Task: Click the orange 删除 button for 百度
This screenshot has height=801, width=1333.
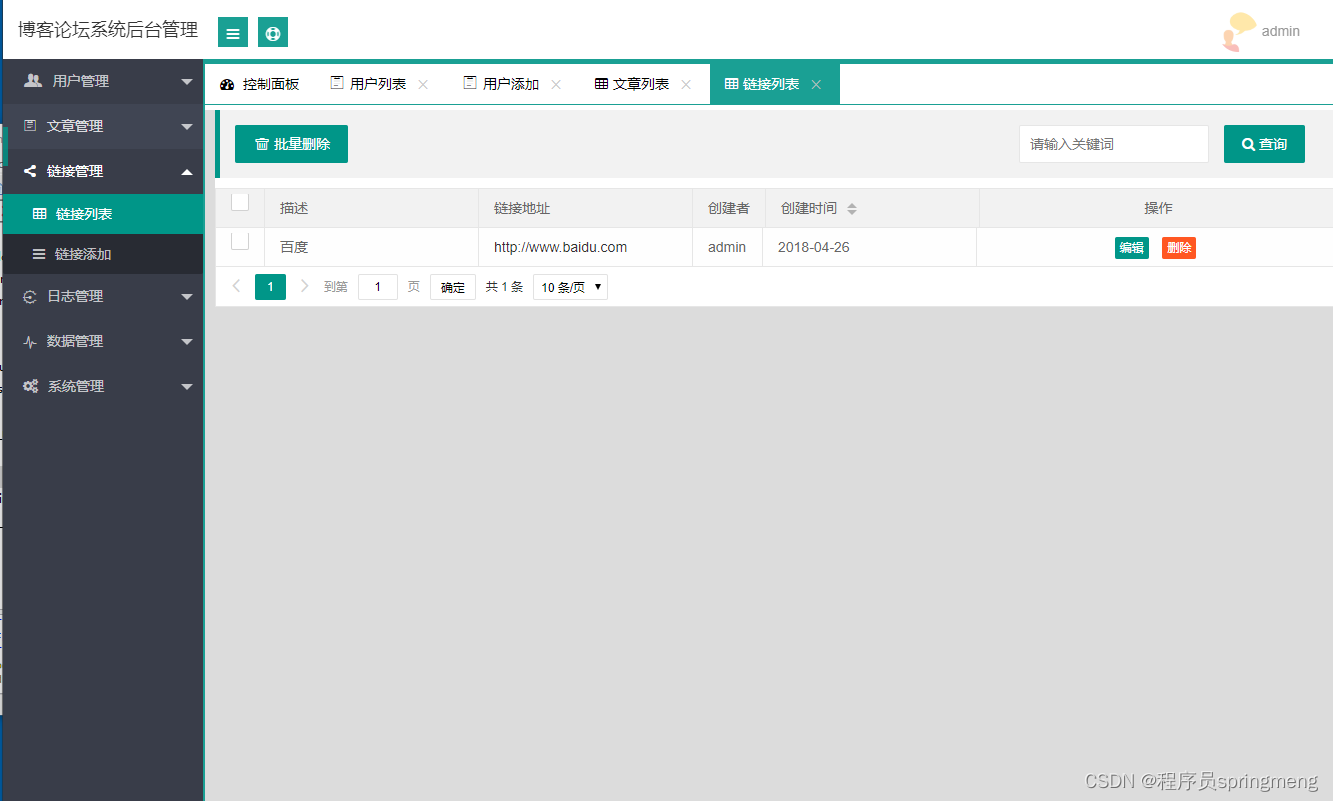Action: pos(1179,248)
